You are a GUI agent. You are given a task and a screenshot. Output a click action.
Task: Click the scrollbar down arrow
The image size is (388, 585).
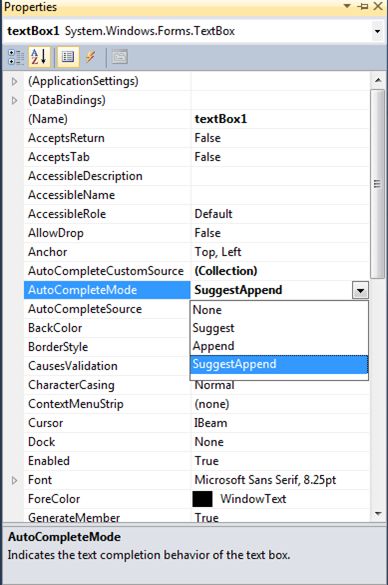[378, 514]
